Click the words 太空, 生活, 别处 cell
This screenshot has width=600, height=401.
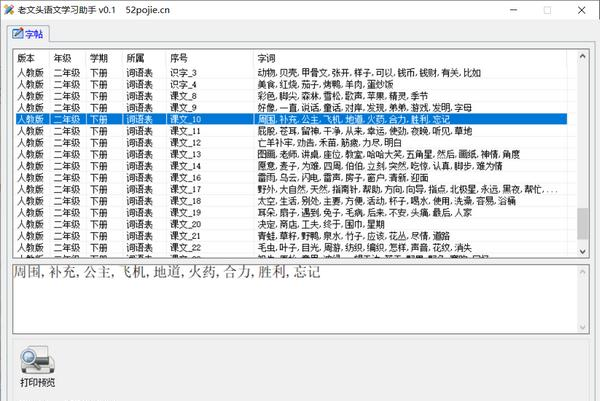[x=386, y=201]
